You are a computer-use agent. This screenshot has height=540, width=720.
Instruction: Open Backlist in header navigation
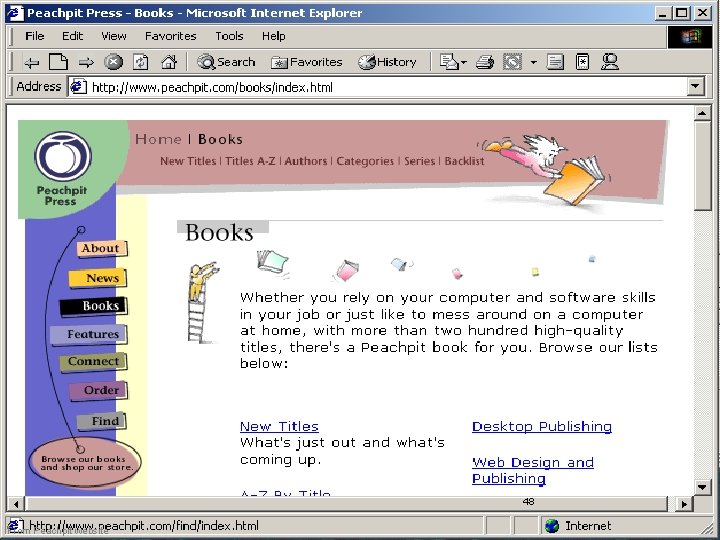click(464, 161)
